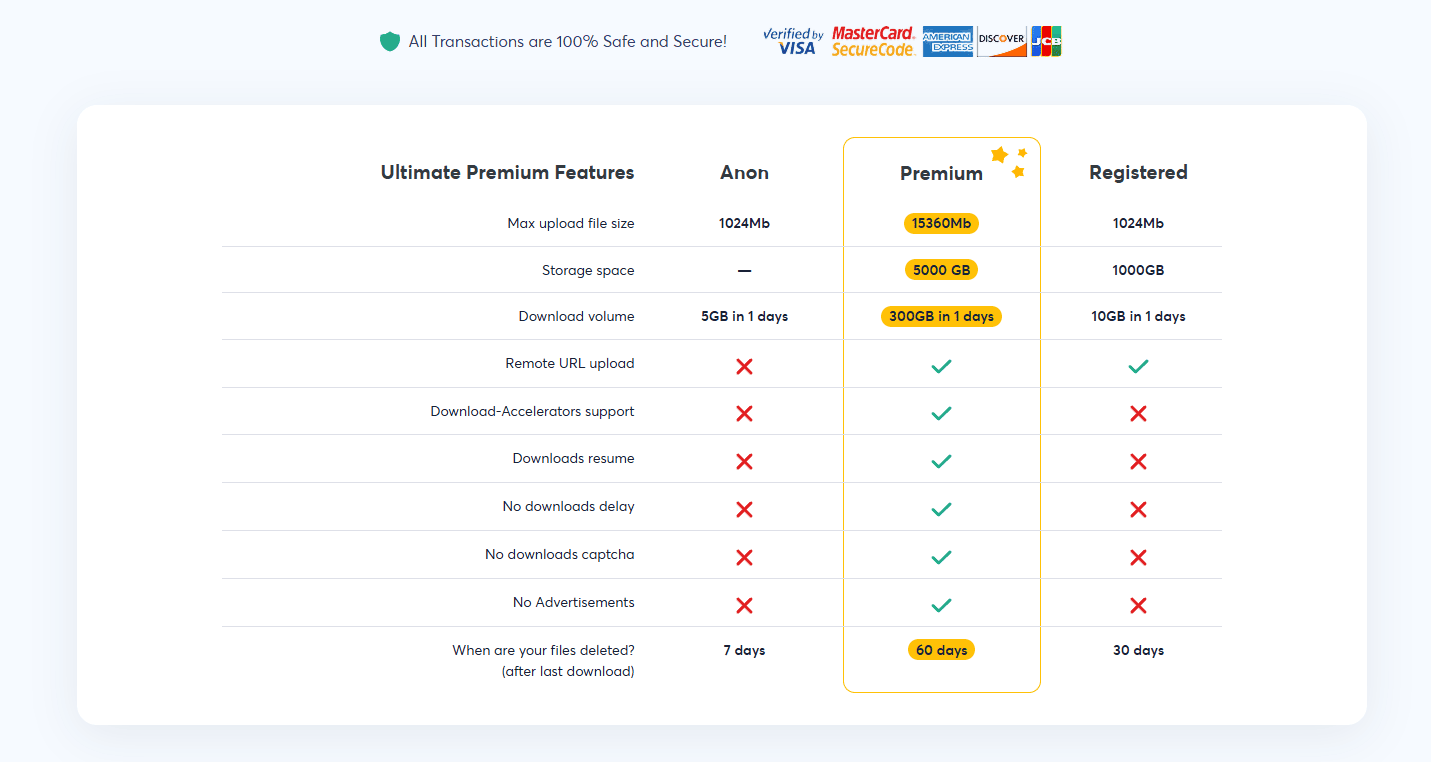This screenshot has height=762, width=1431.
Task: Click Registered's red X for No Advertisements
Action: pos(1138,605)
